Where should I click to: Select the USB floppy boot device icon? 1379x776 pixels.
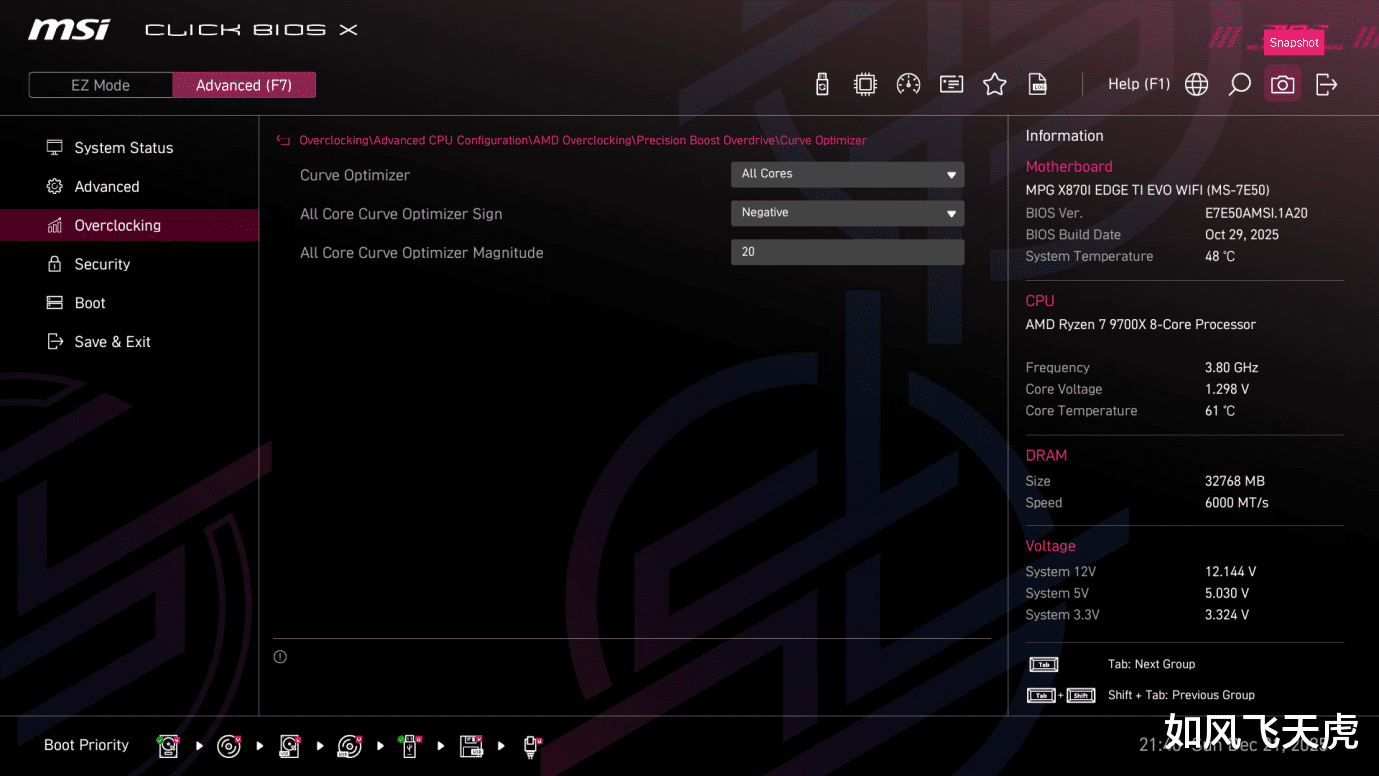click(471, 746)
